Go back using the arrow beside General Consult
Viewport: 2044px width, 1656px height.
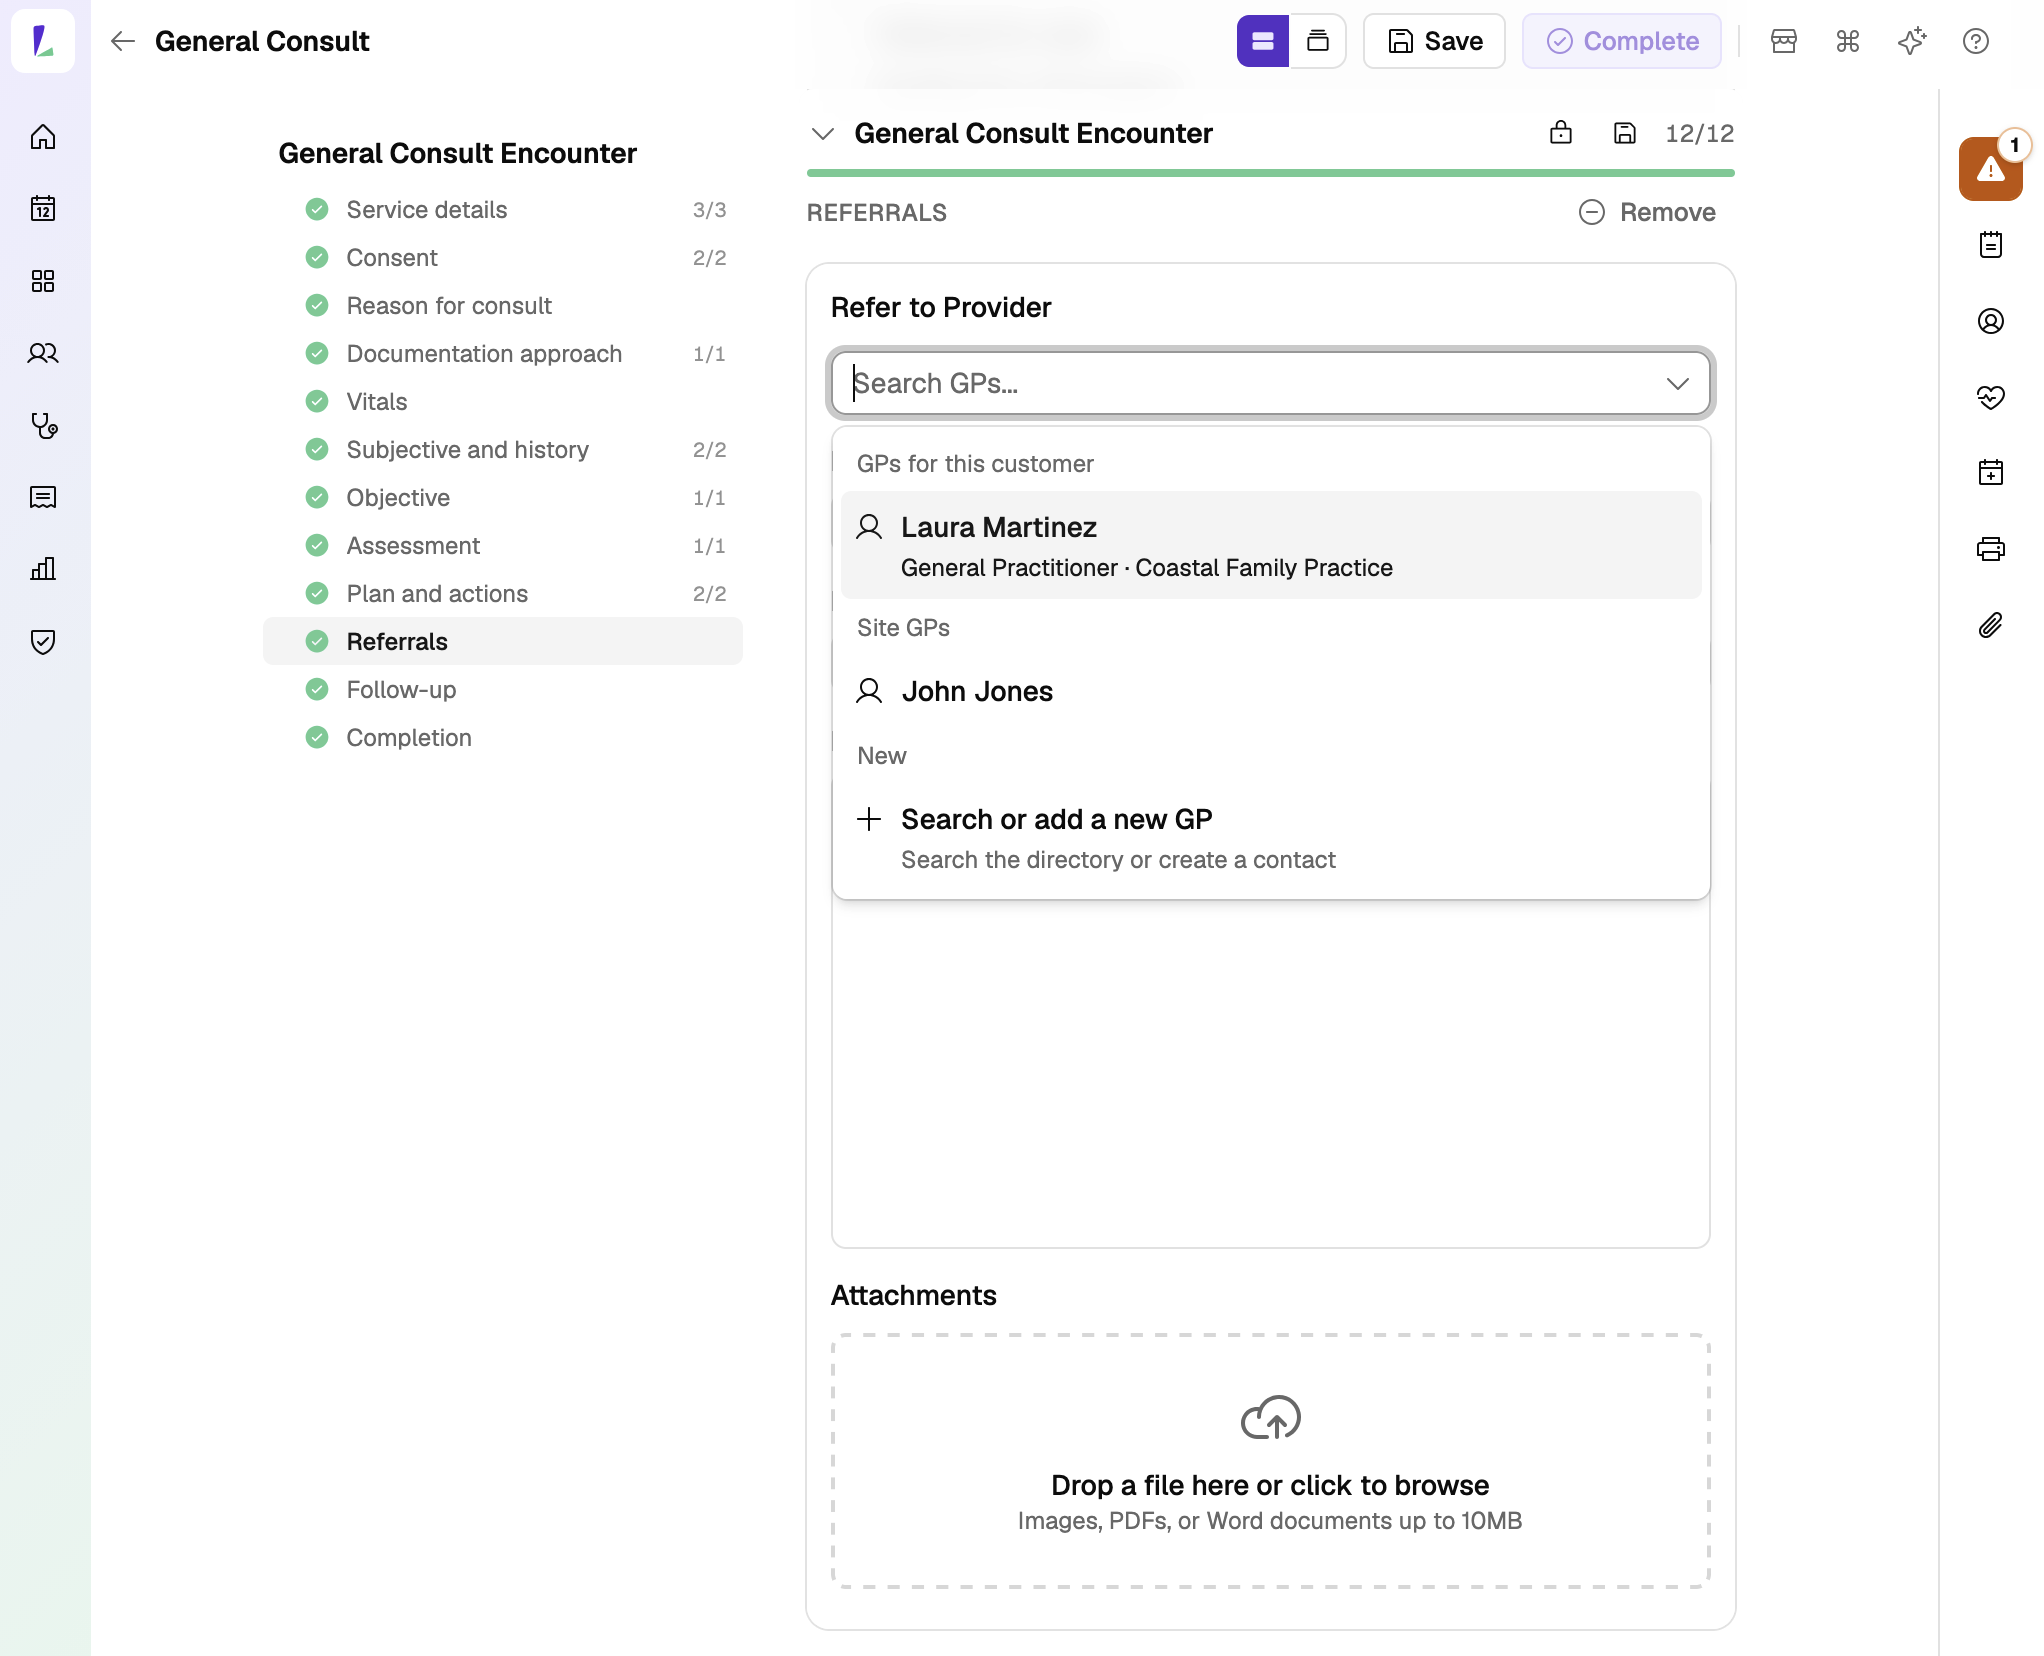click(x=123, y=41)
